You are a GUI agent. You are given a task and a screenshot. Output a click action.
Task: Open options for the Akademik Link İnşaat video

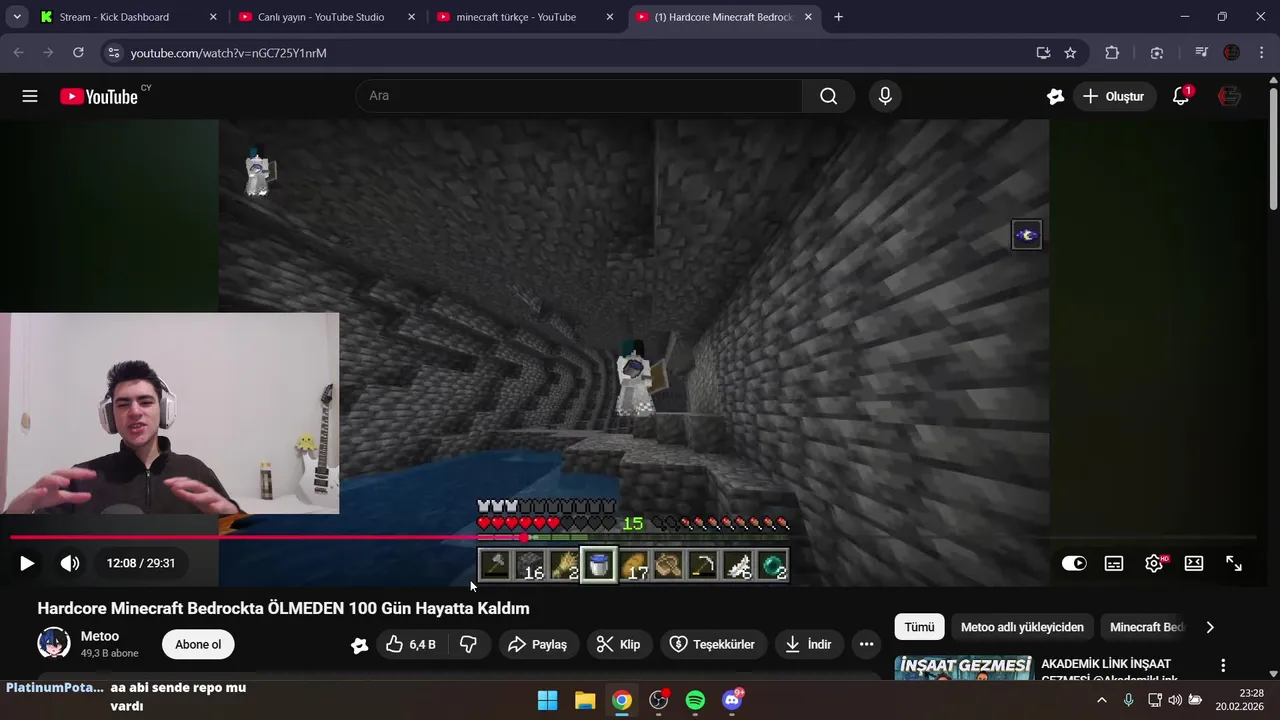pyautogui.click(x=1222, y=665)
